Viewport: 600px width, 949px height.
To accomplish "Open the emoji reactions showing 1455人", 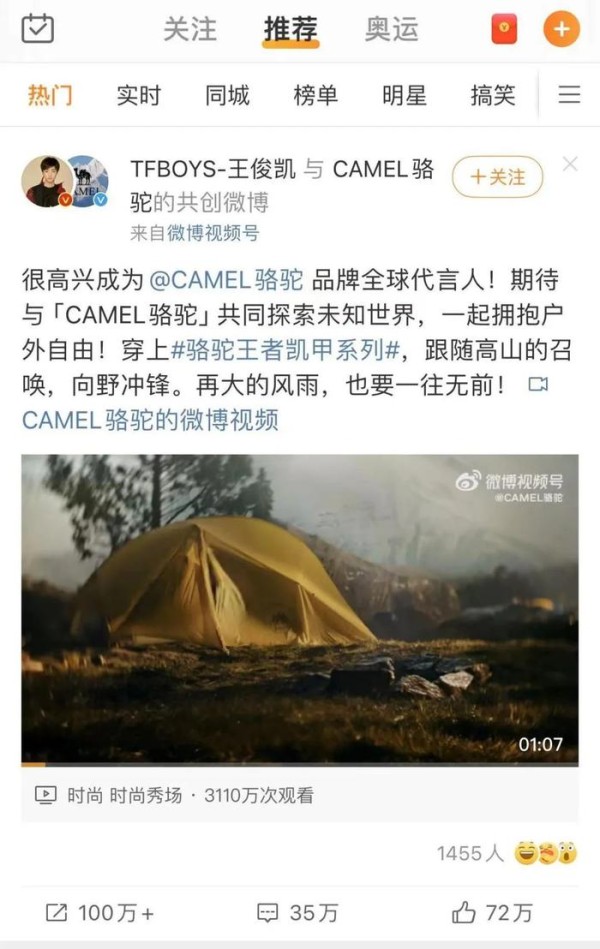I will [x=507, y=853].
